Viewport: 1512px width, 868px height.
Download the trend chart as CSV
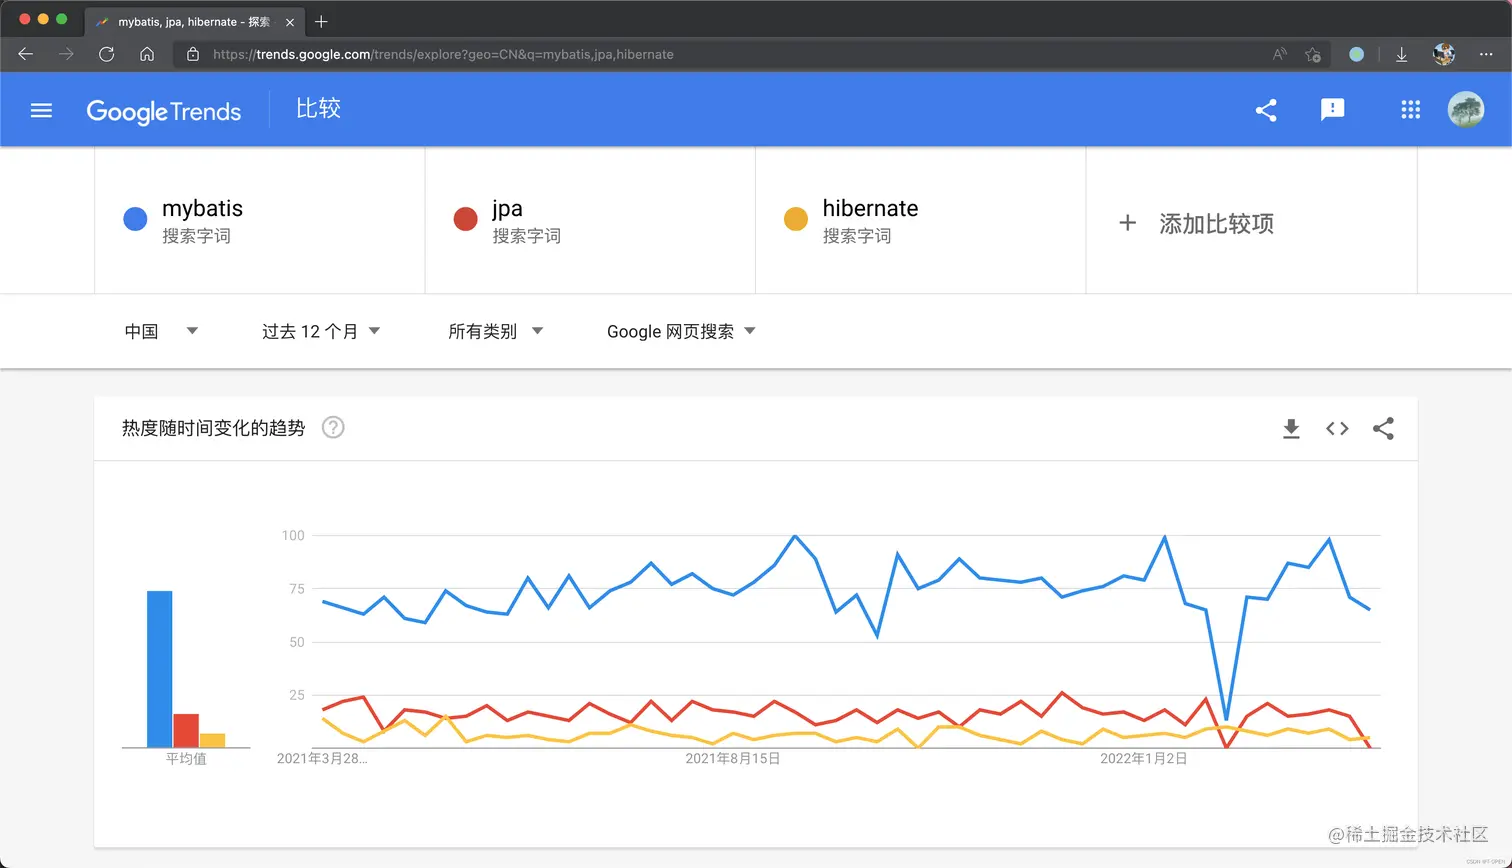point(1291,429)
